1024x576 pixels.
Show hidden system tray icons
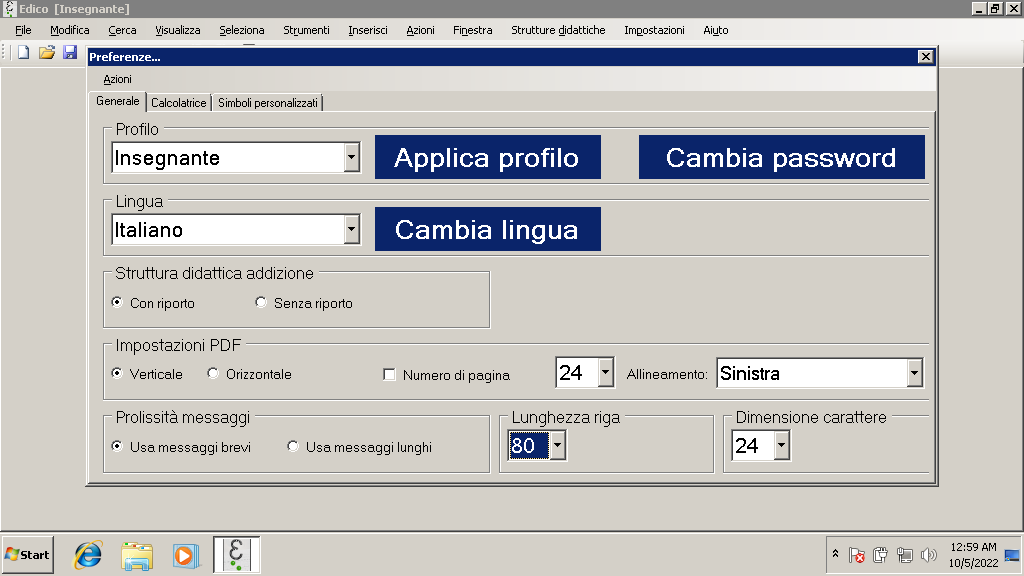pyautogui.click(x=835, y=554)
